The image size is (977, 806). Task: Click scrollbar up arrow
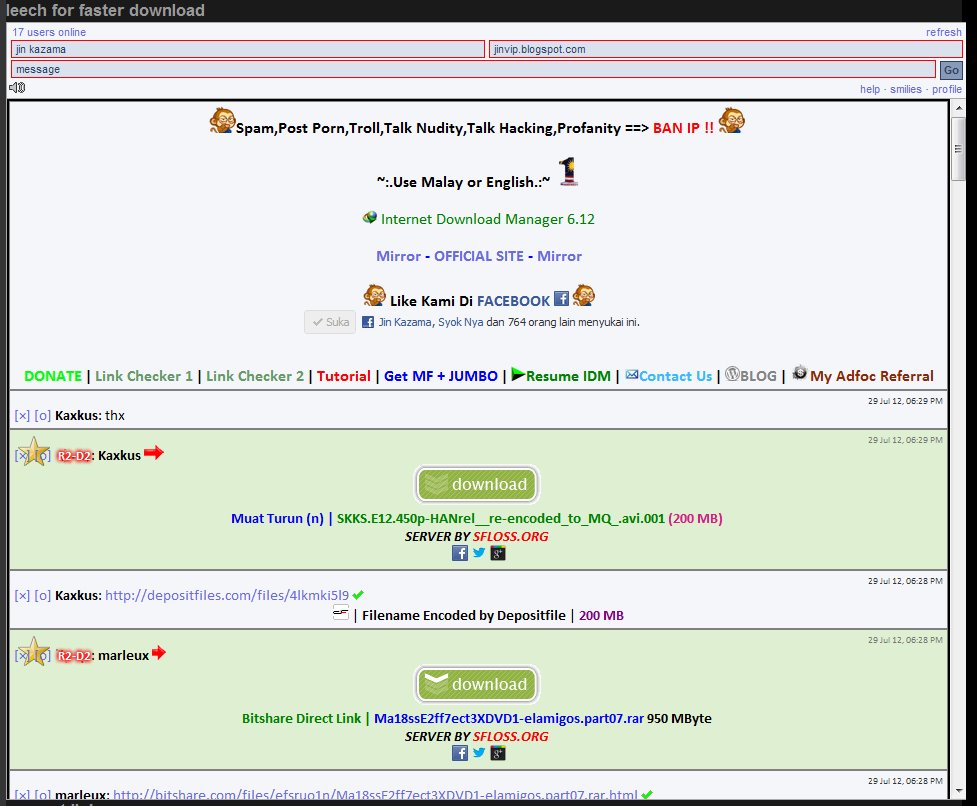(x=958, y=108)
